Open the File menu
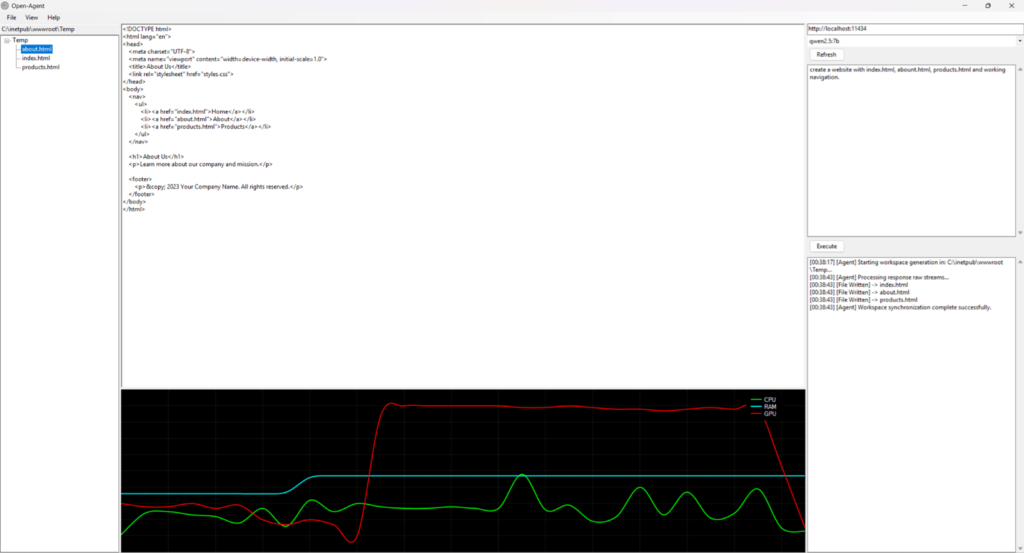This screenshot has width=1024, height=553. (x=11, y=18)
